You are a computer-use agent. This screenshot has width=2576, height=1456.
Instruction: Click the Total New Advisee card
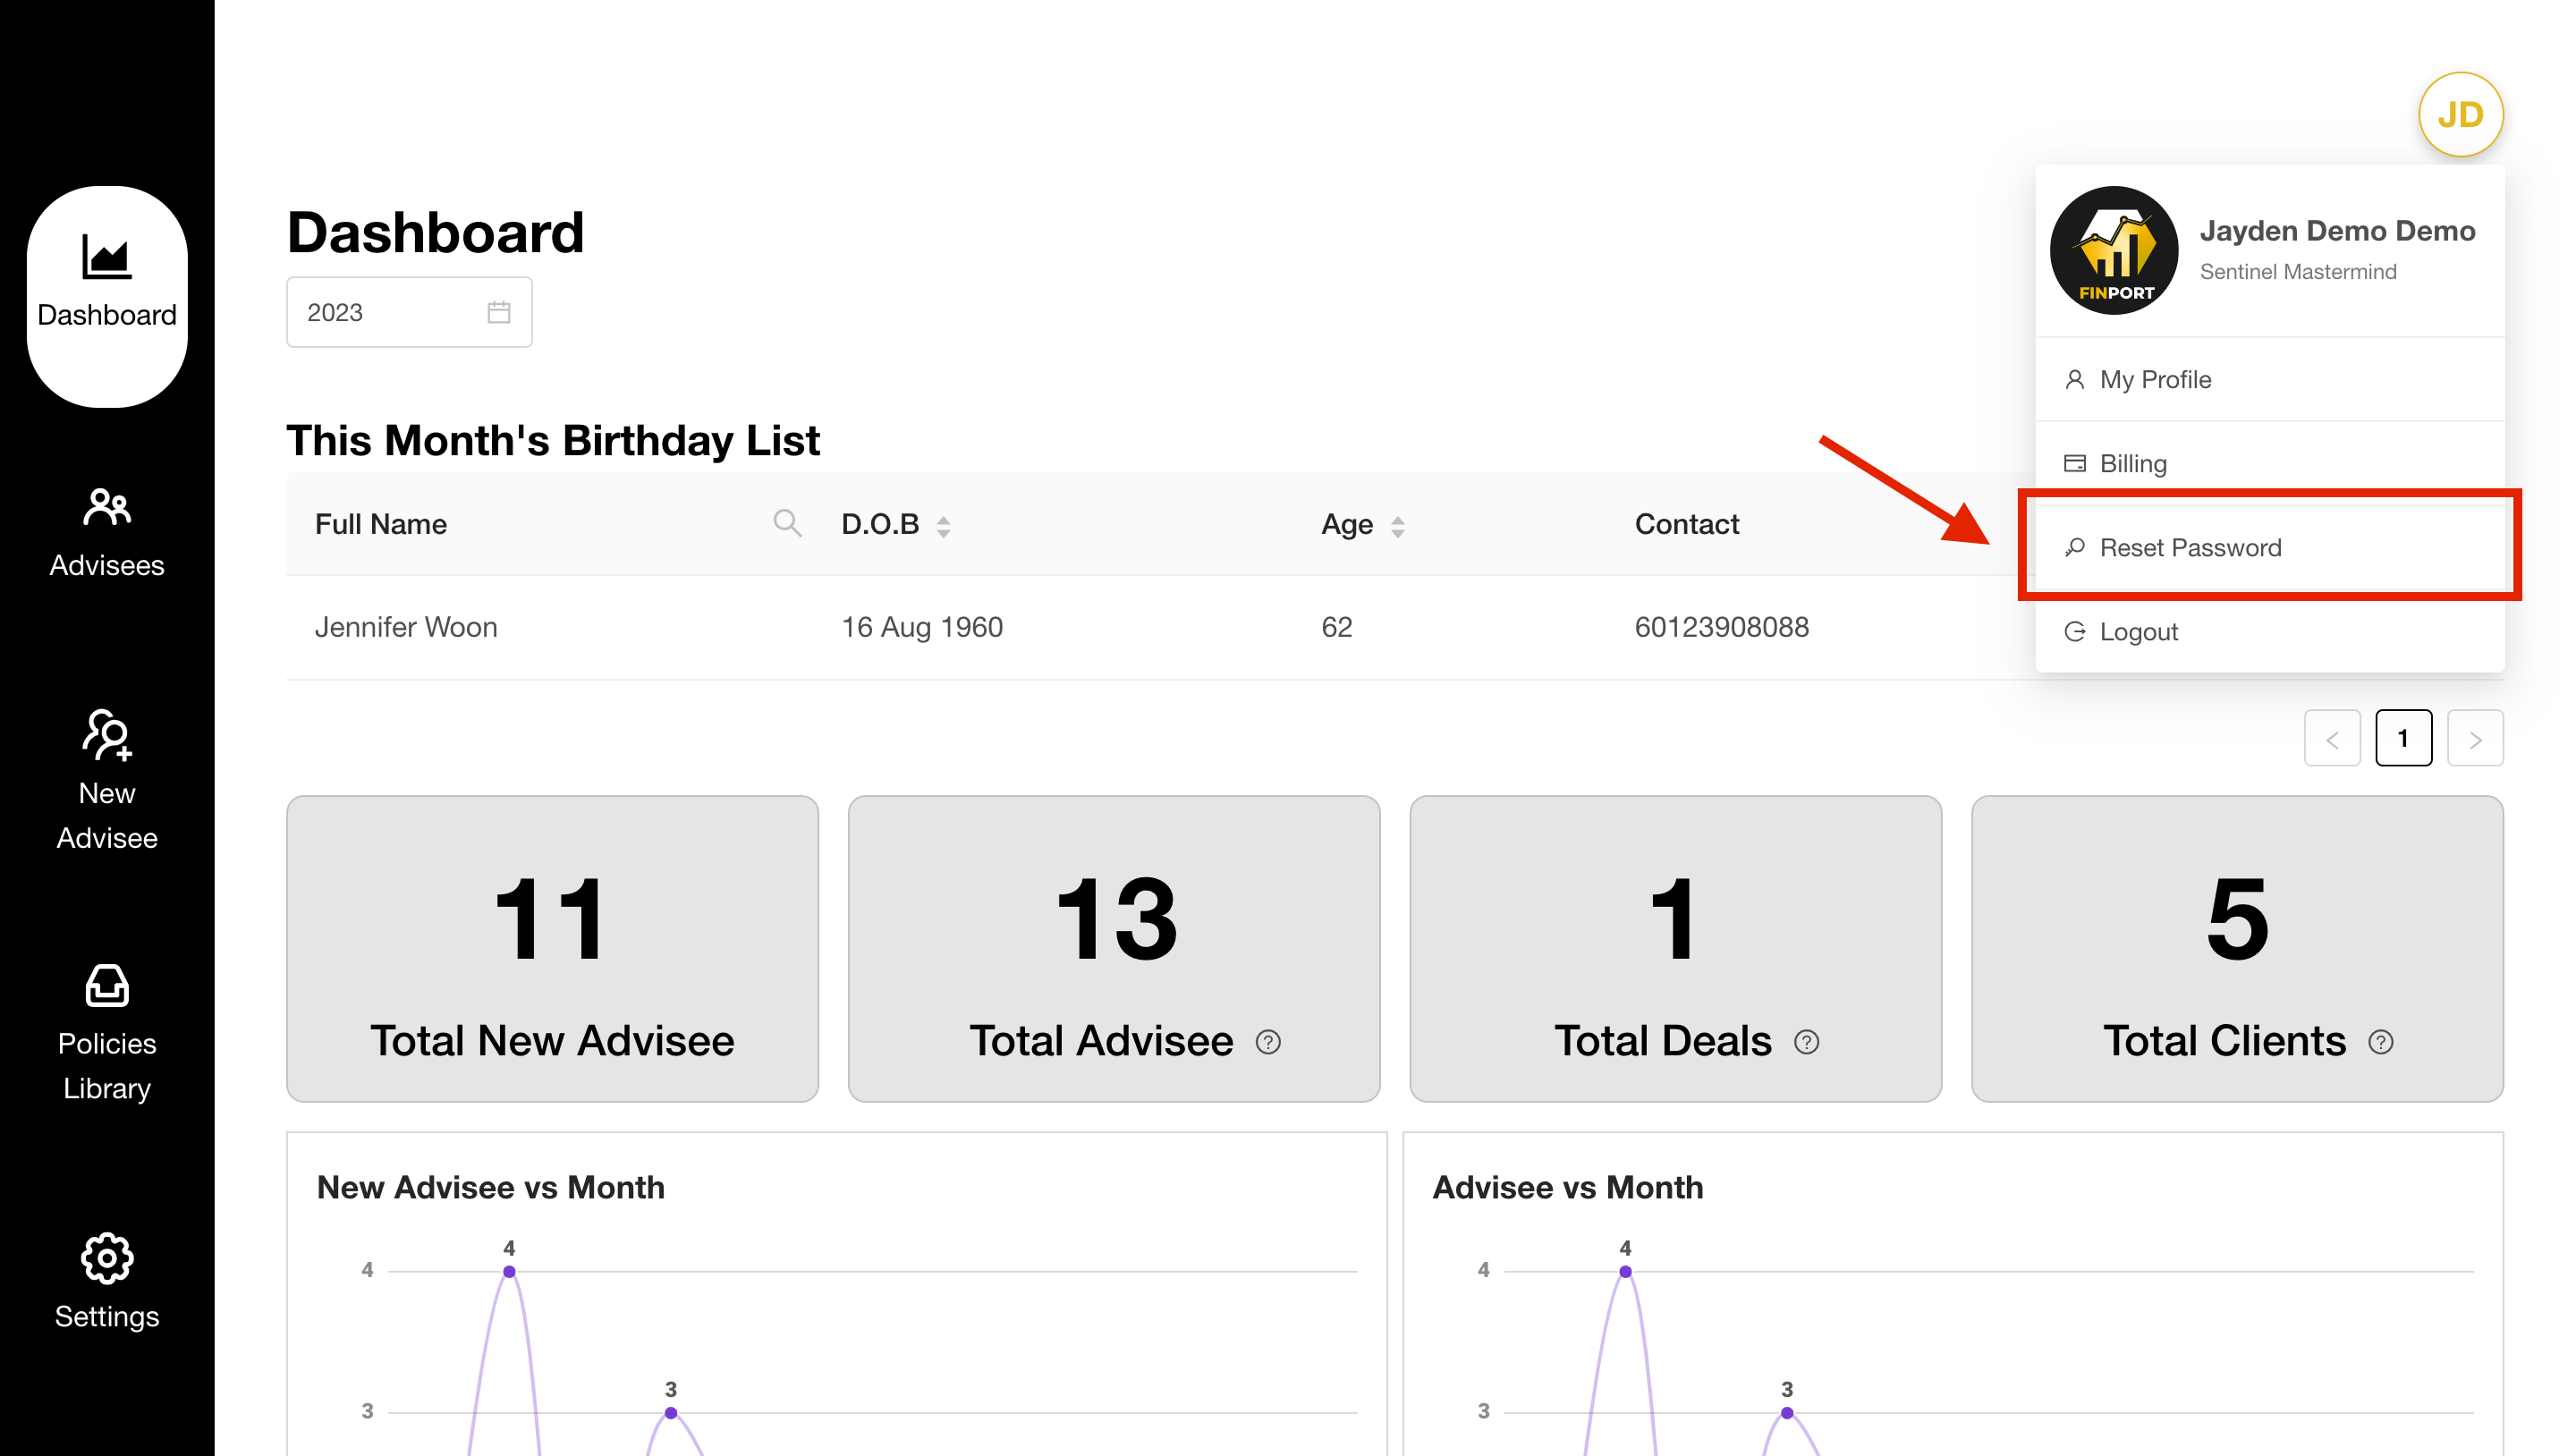point(552,949)
